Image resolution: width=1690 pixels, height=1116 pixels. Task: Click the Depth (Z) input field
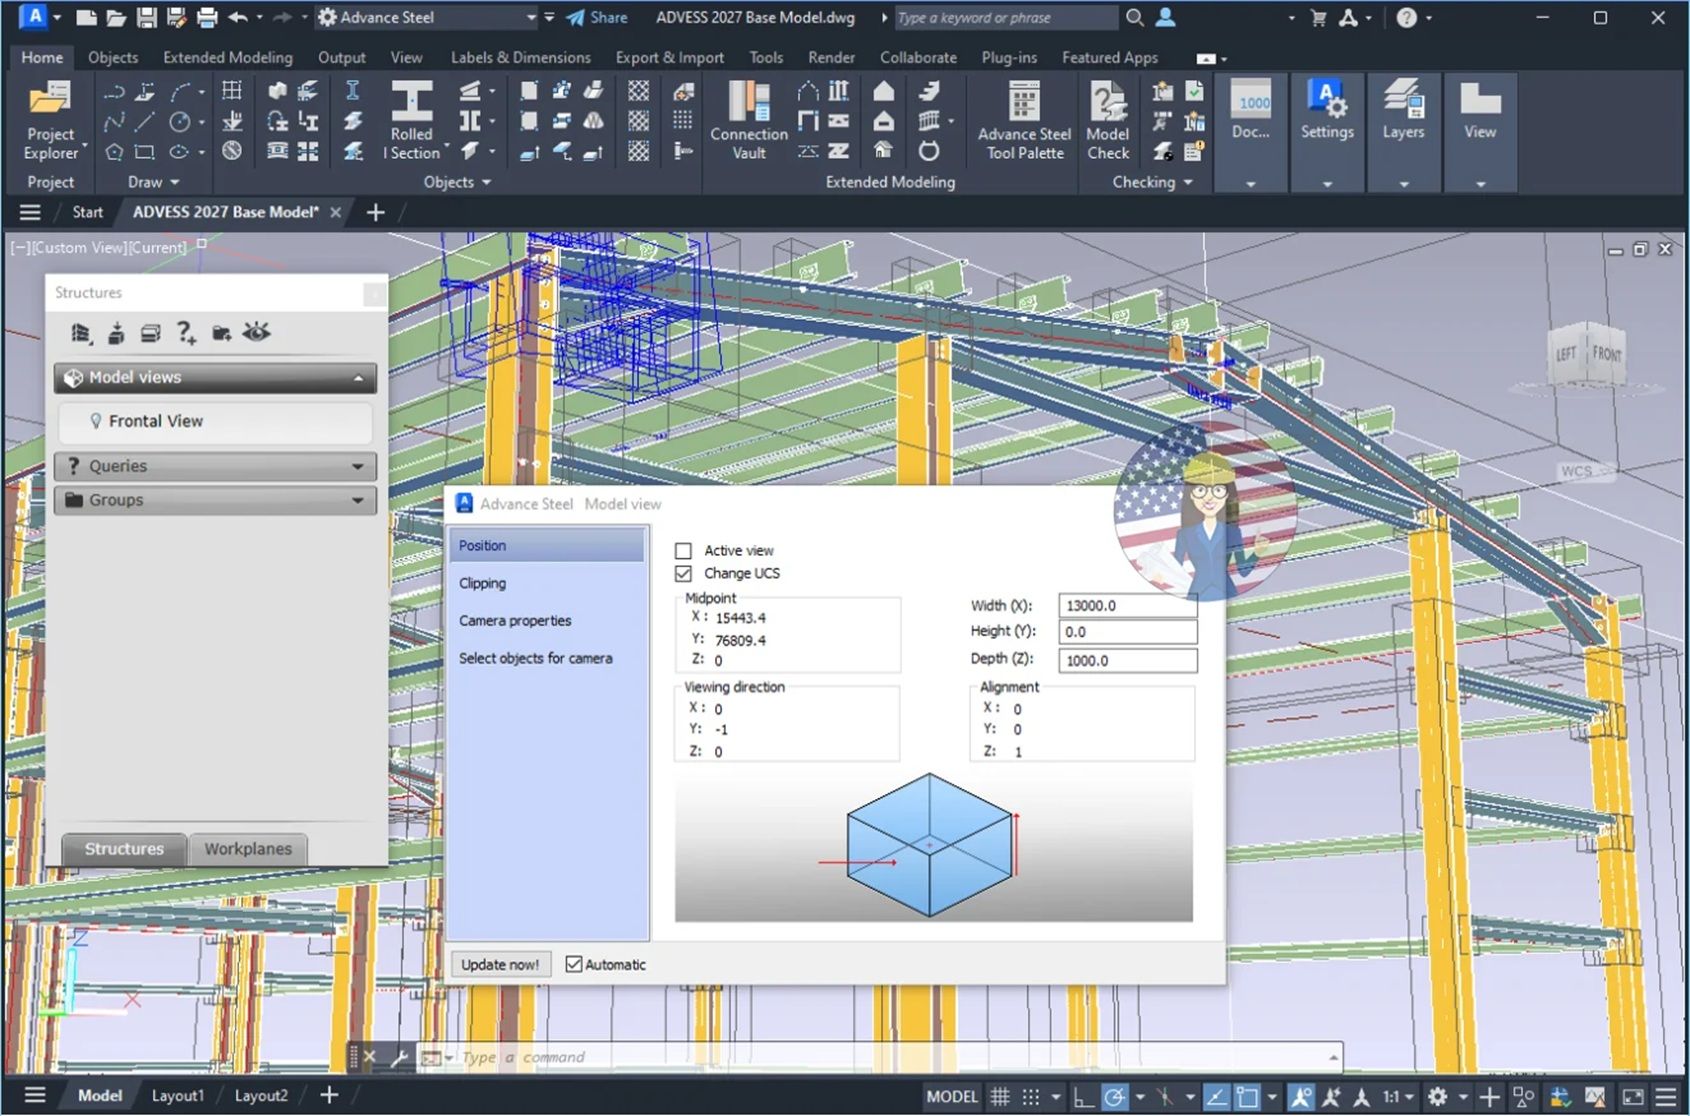tap(1127, 660)
